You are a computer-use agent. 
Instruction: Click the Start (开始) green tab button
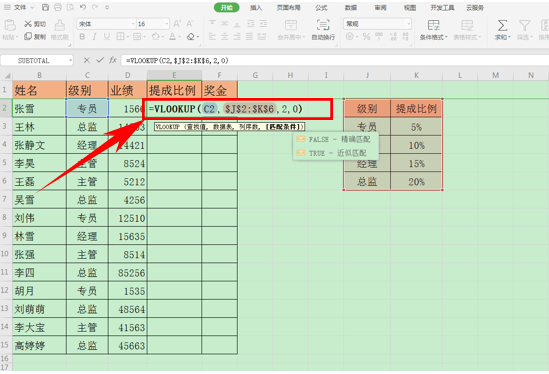click(x=227, y=7)
